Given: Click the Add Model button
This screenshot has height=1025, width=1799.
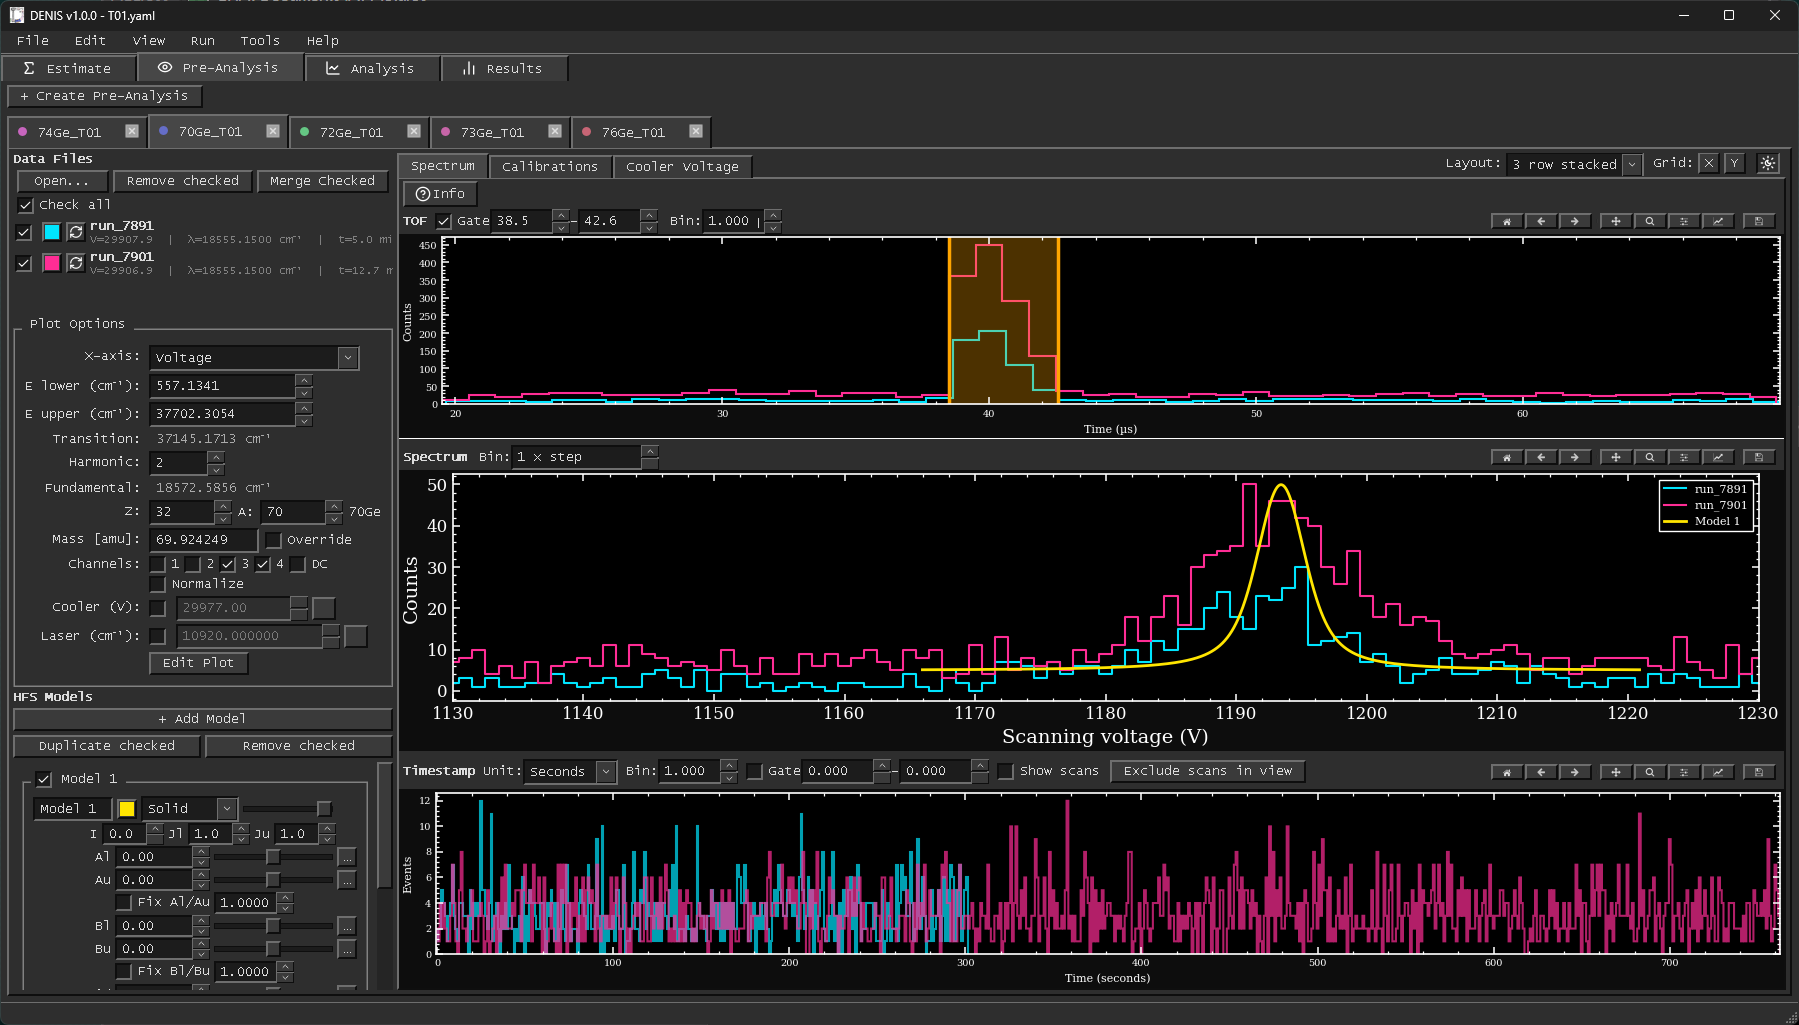Looking at the screenshot, I should [202, 719].
